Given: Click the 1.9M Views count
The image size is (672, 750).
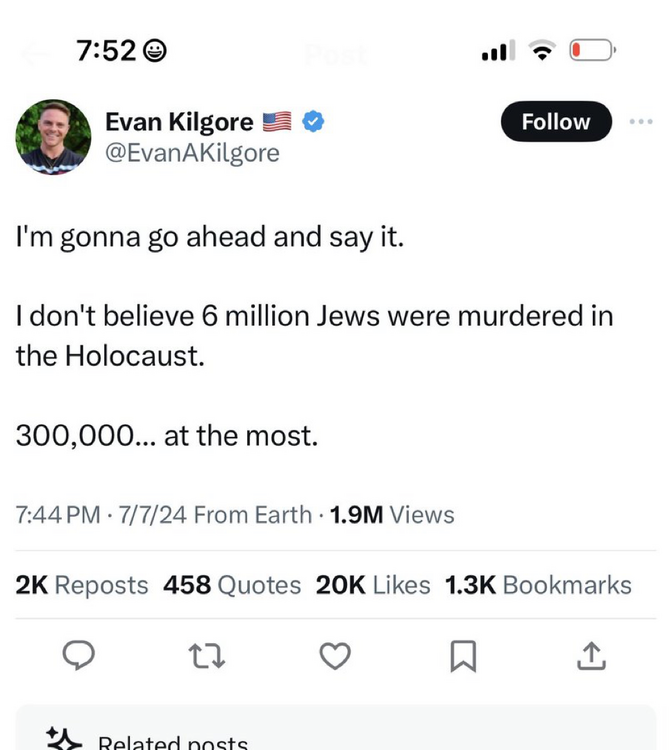Looking at the screenshot, I should (392, 515).
